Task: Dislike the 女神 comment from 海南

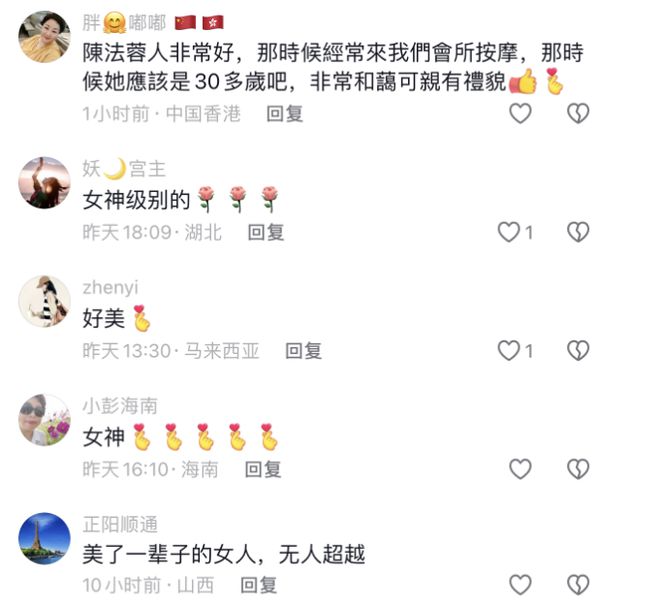Action: [578, 469]
